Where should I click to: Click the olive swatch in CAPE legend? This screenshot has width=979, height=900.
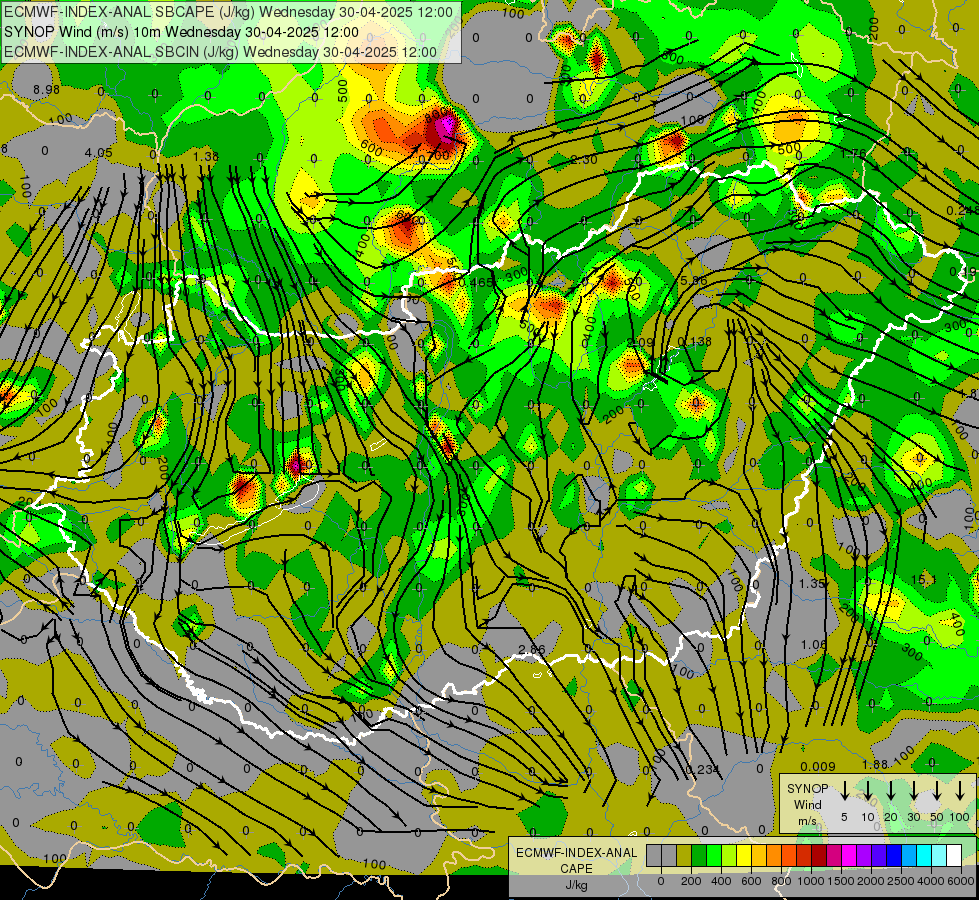pos(684,855)
